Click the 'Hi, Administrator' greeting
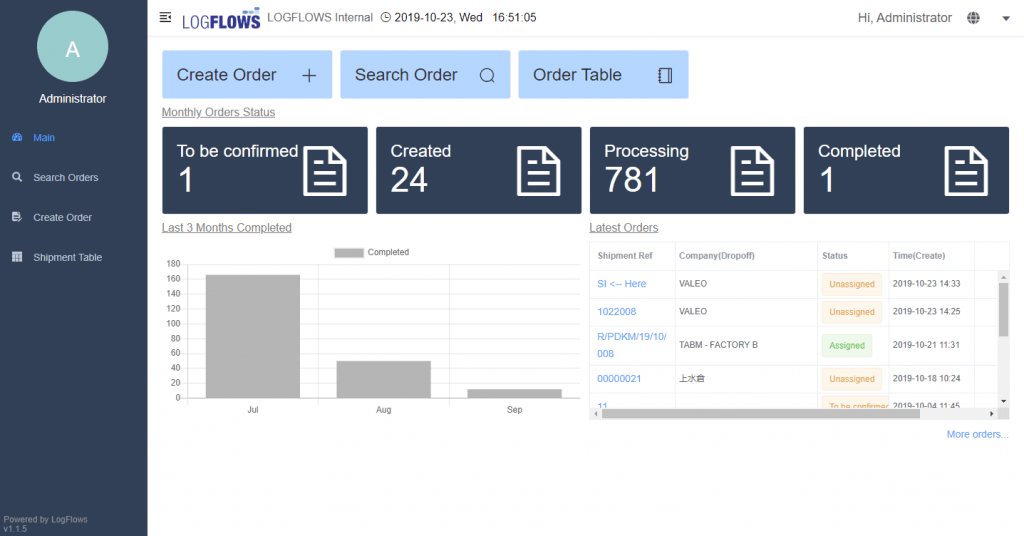 point(904,18)
